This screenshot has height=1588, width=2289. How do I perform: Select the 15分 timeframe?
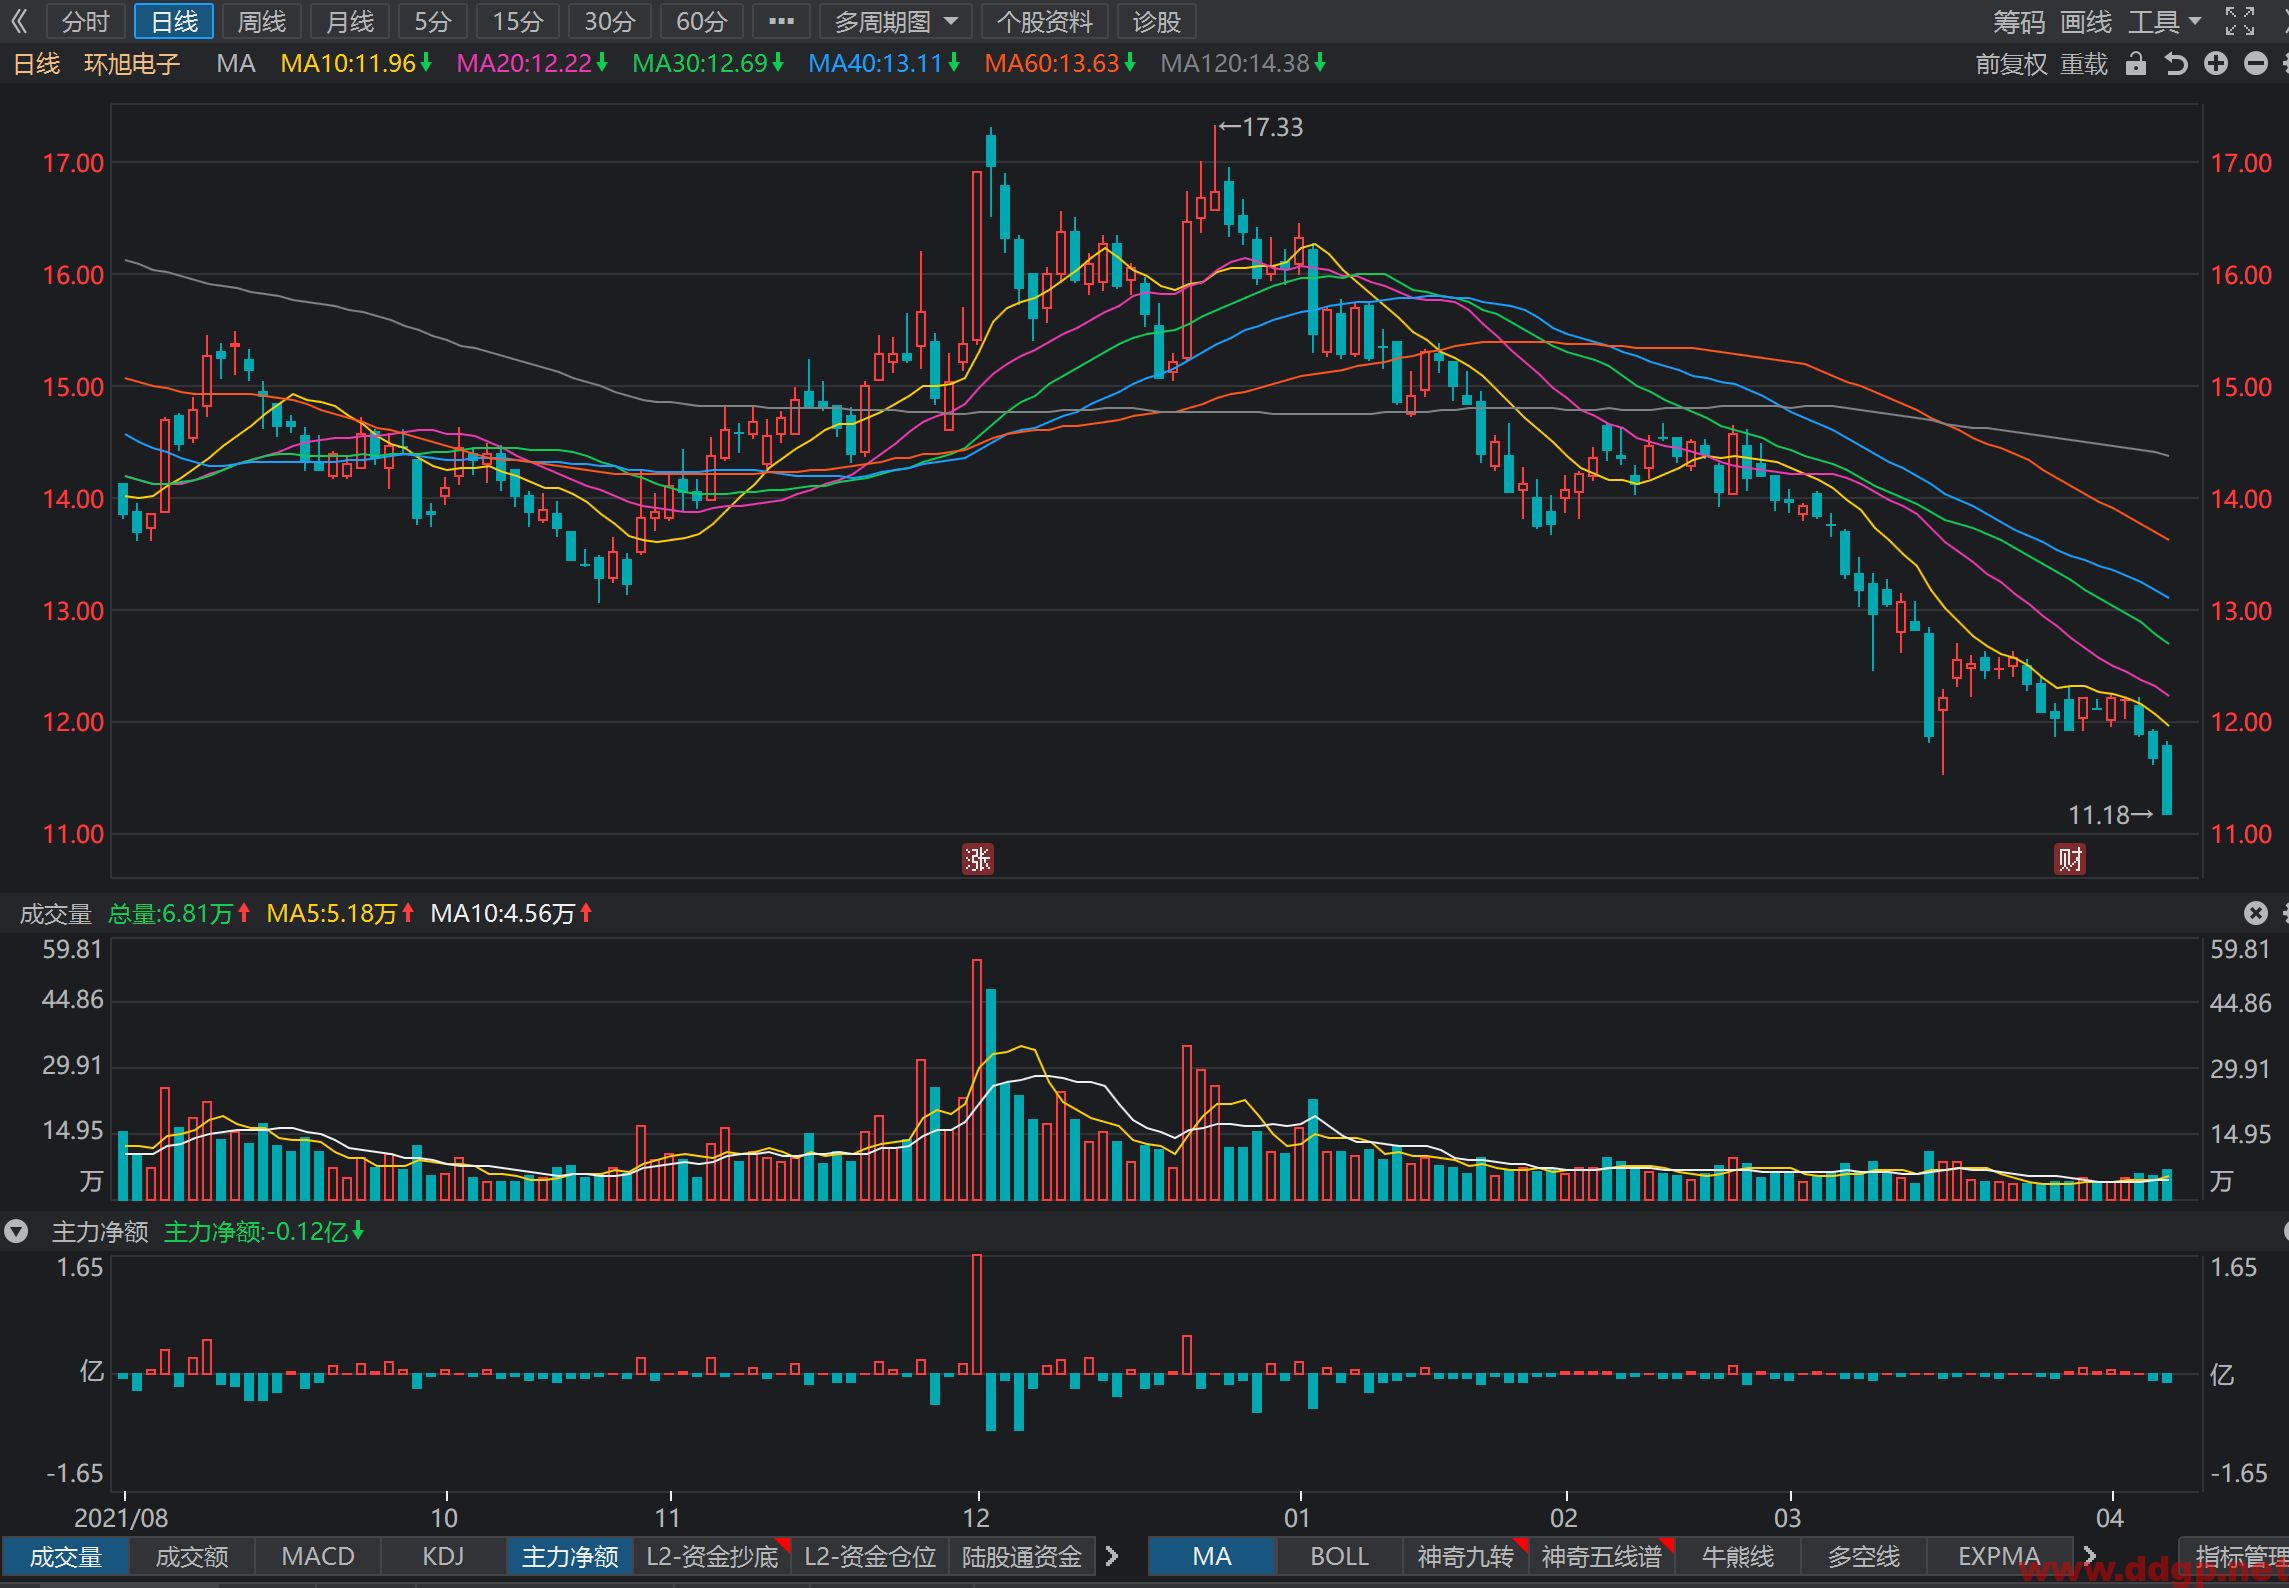(x=518, y=21)
